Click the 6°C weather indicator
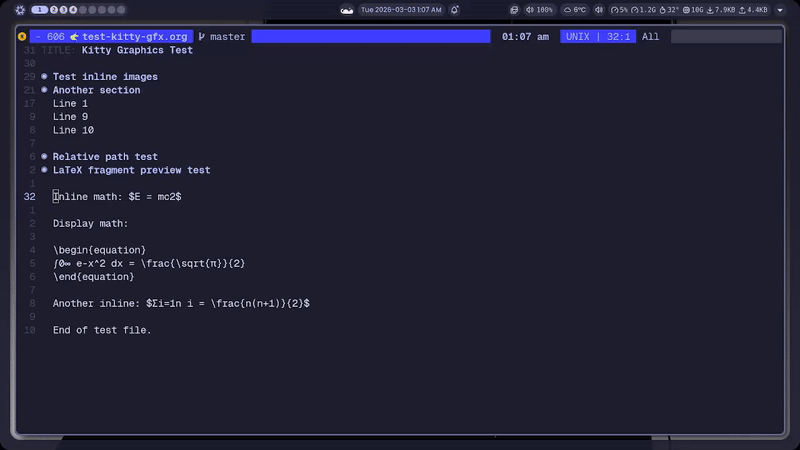This screenshot has width=800, height=450. pyautogui.click(x=575, y=10)
